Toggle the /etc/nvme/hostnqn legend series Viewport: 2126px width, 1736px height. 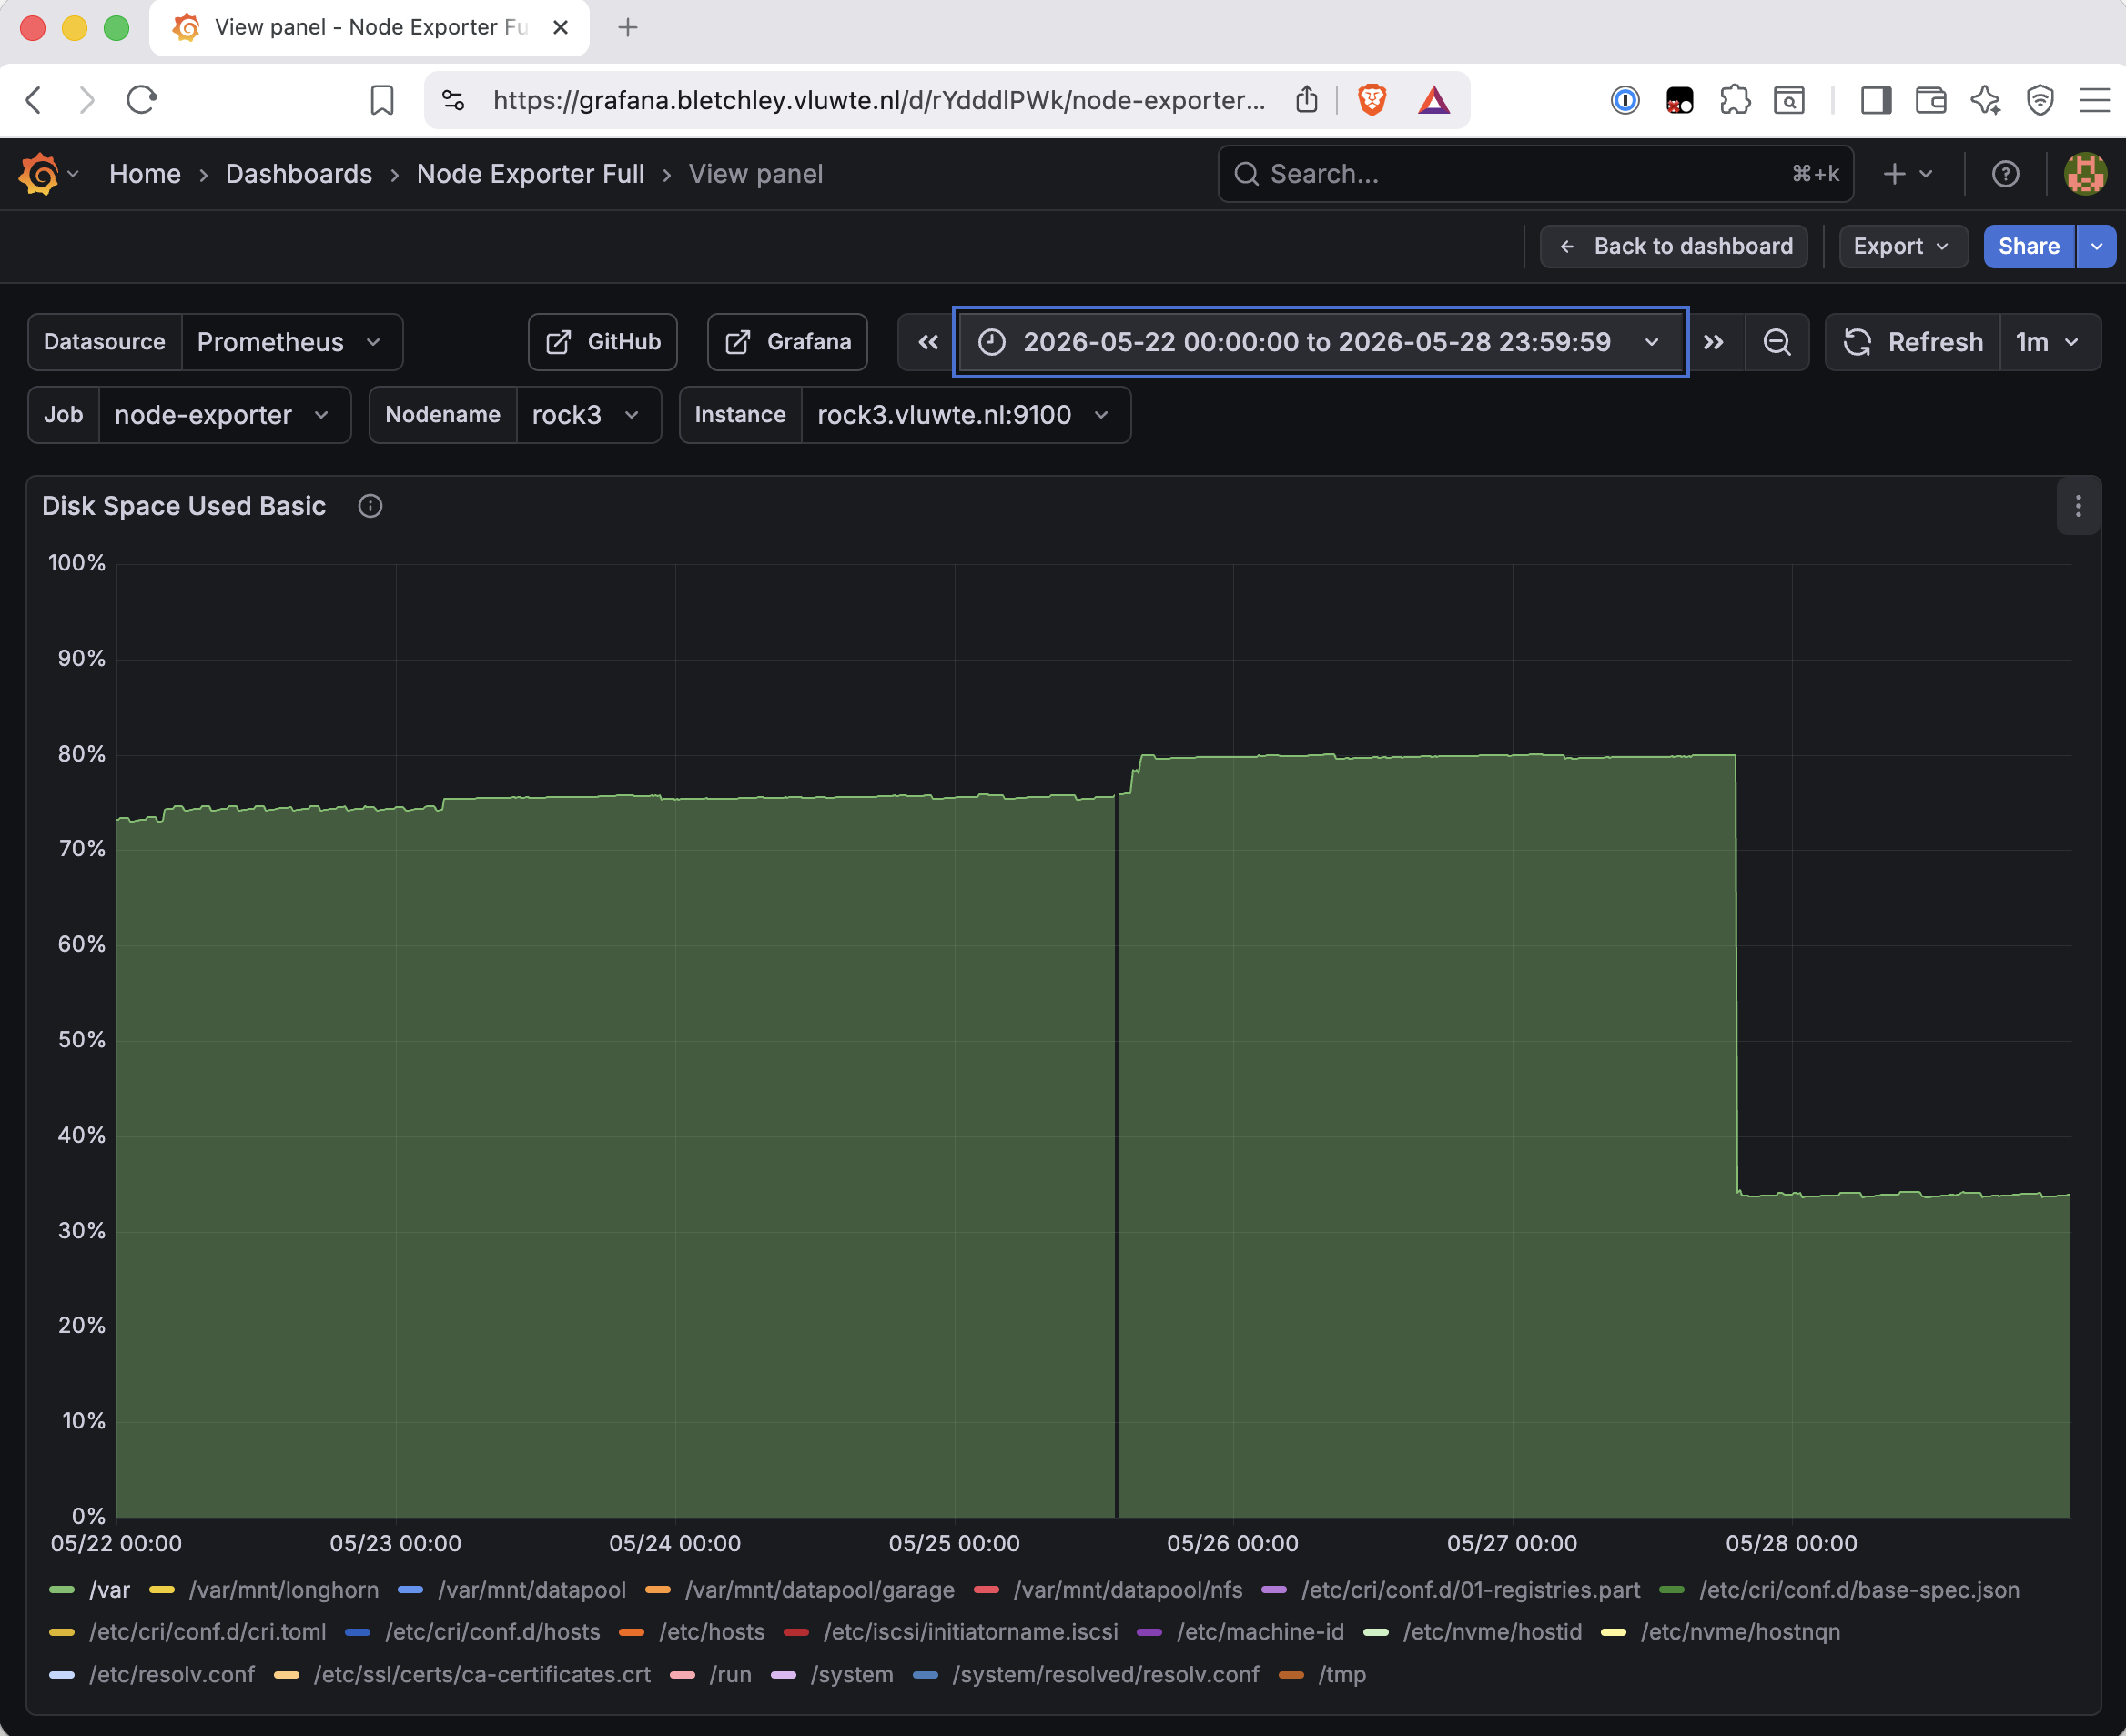click(1740, 1632)
